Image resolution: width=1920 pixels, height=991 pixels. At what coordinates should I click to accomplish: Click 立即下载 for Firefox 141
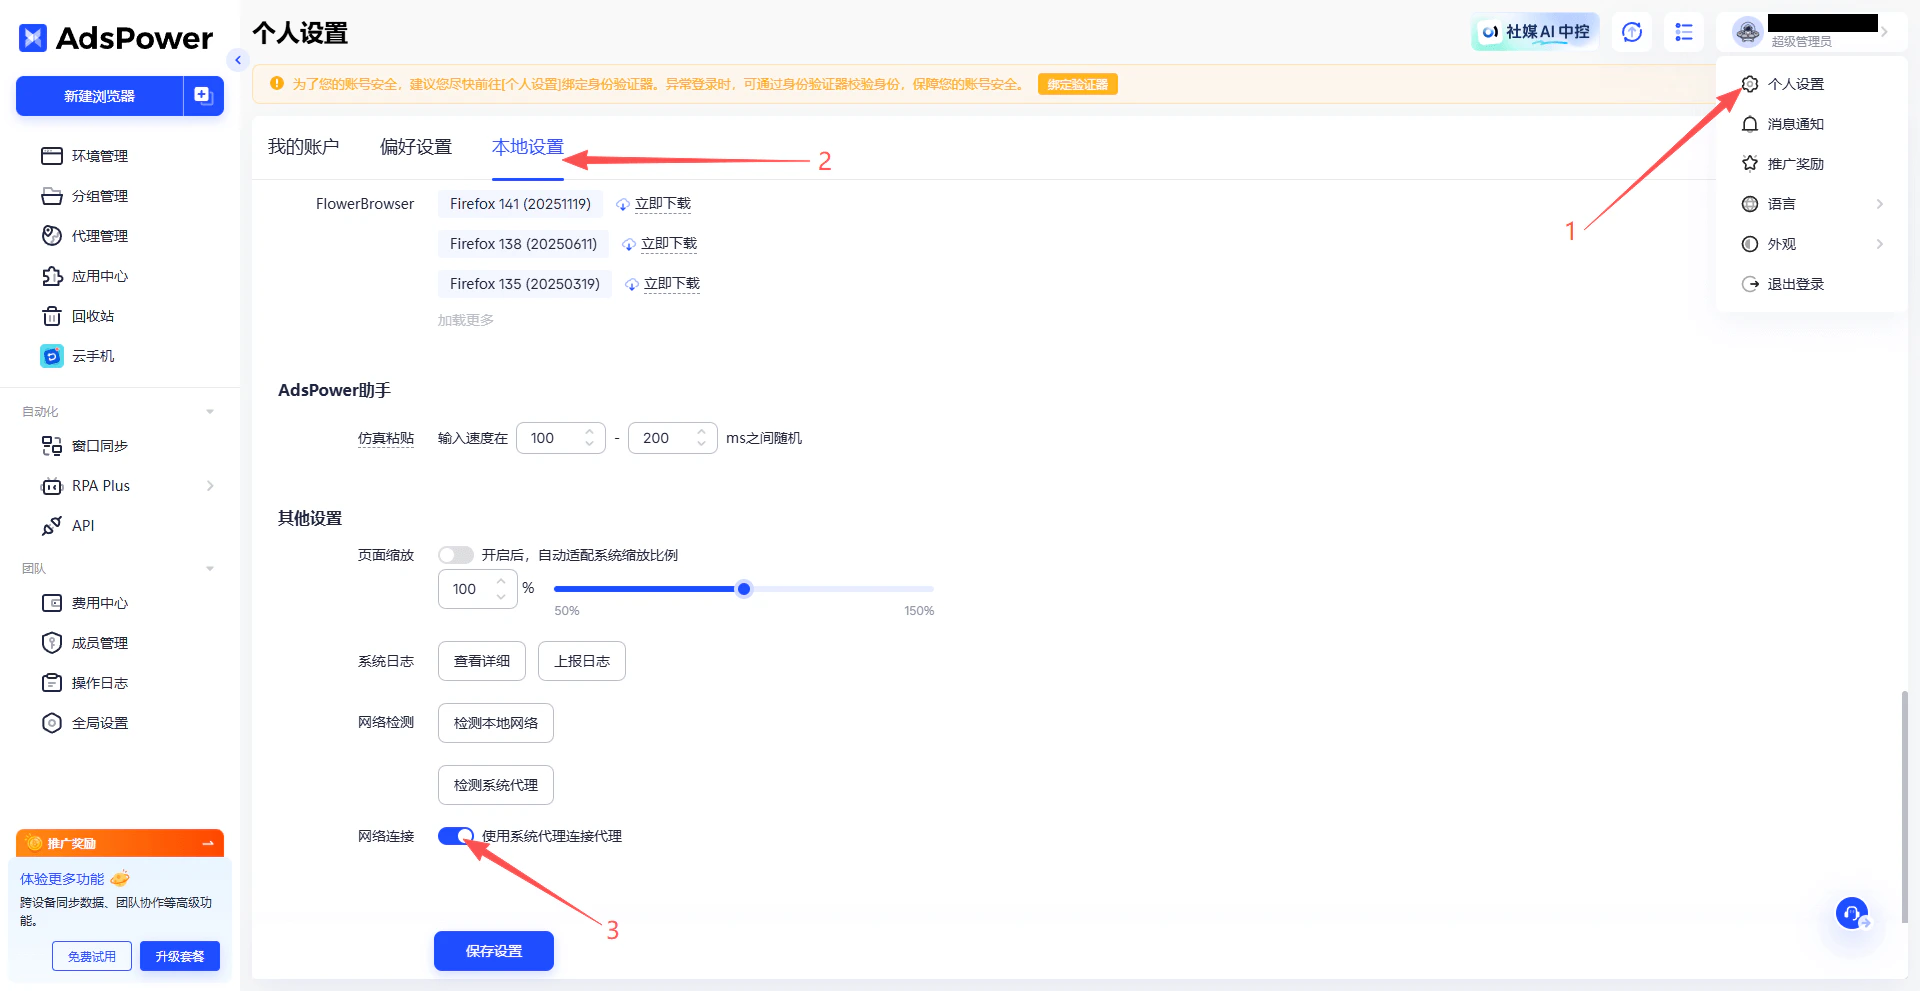(661, 203)
